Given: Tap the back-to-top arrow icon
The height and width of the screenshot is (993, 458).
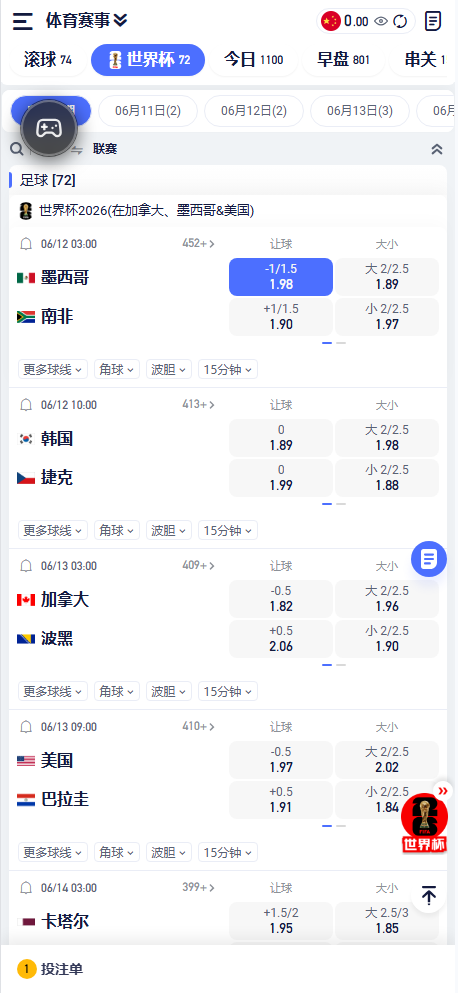Looking at the screenshot, I should click(x=429, y=895).
